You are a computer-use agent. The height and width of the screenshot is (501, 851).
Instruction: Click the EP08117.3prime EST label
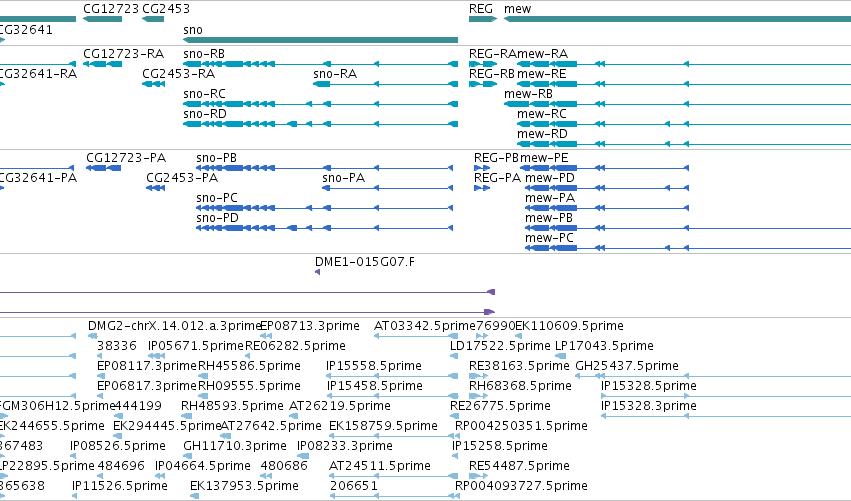click(147, 366)
